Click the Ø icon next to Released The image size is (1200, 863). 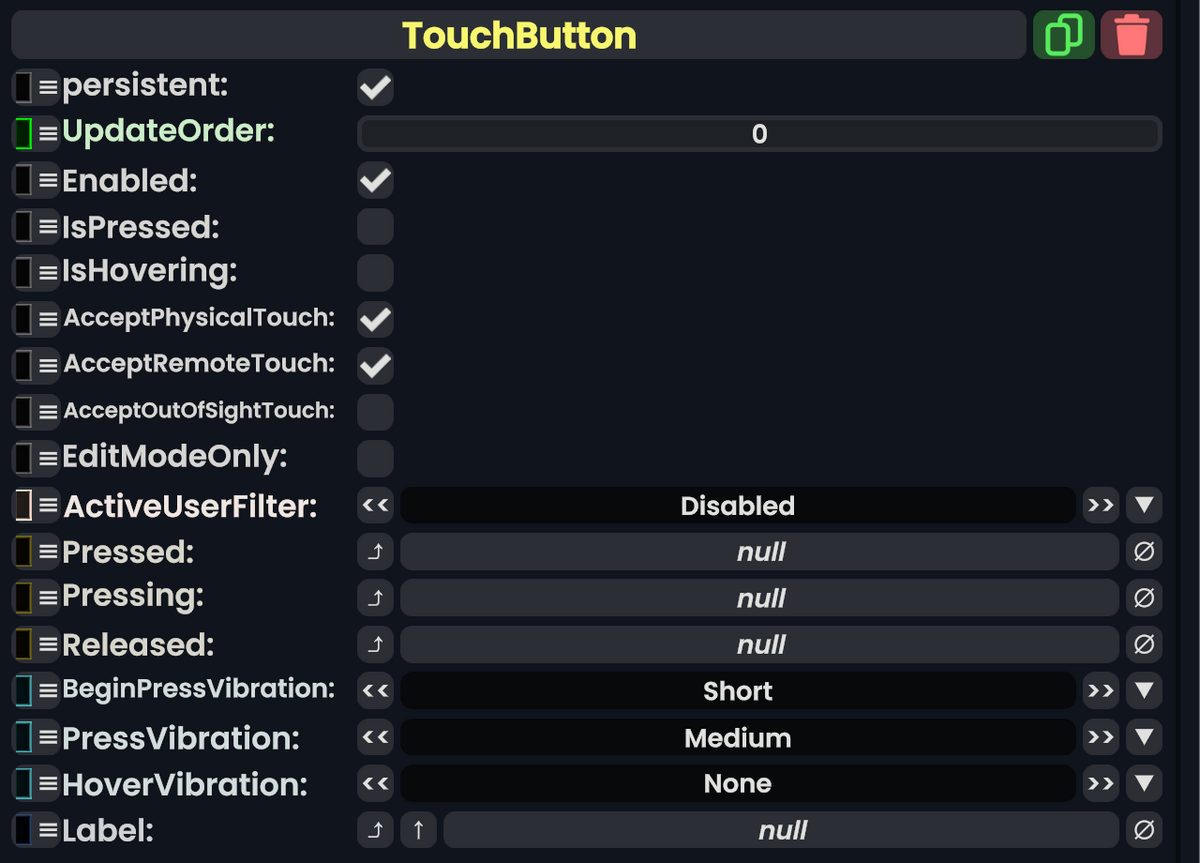[x=1144, y=644]
